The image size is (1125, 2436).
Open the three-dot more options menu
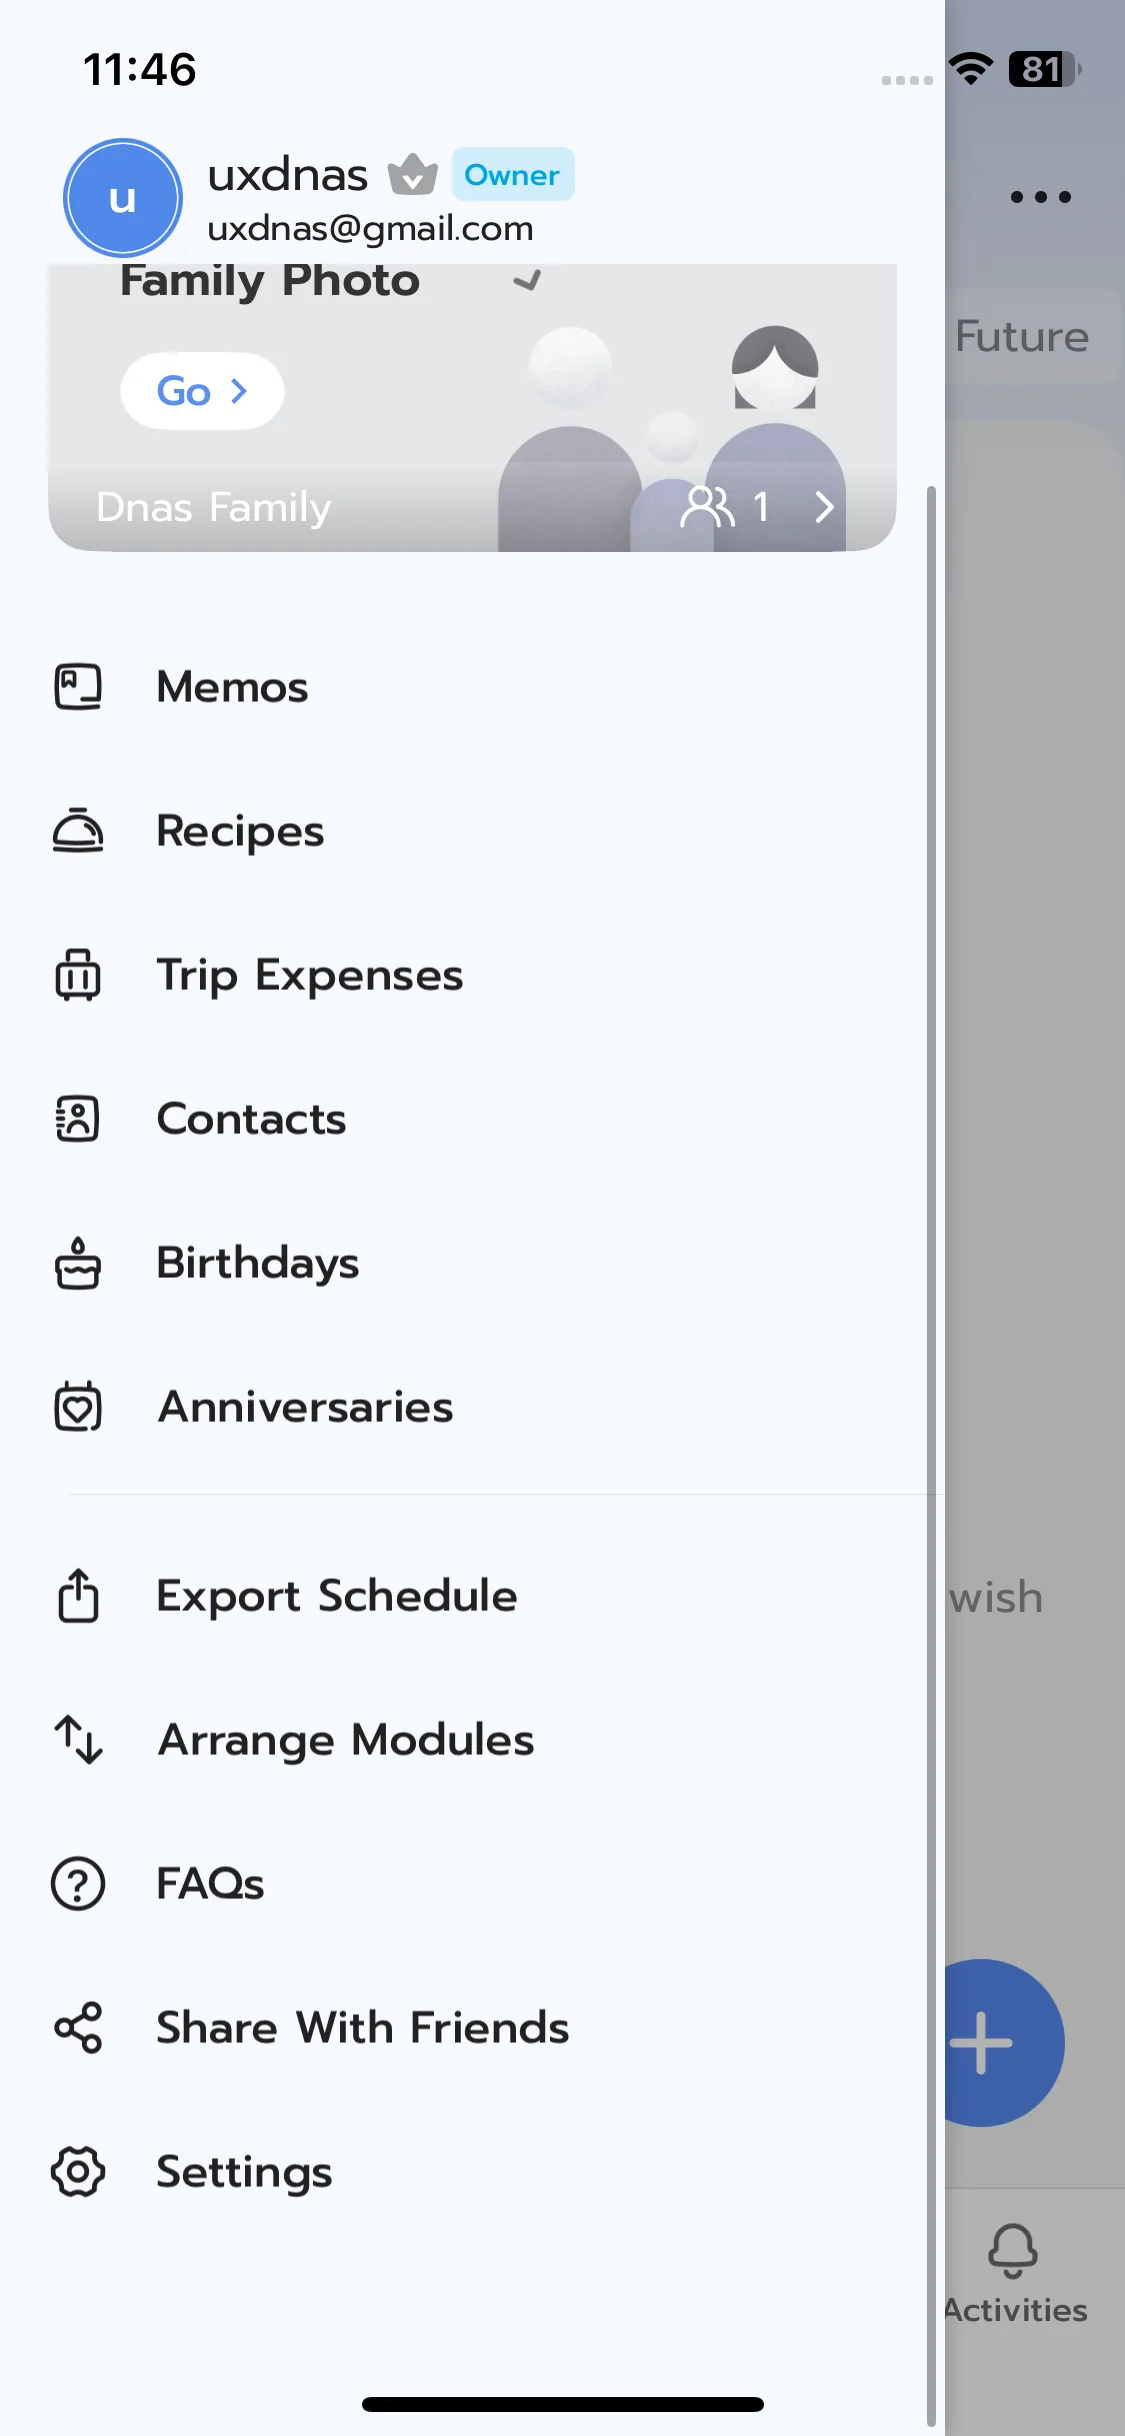[1040, 197]
